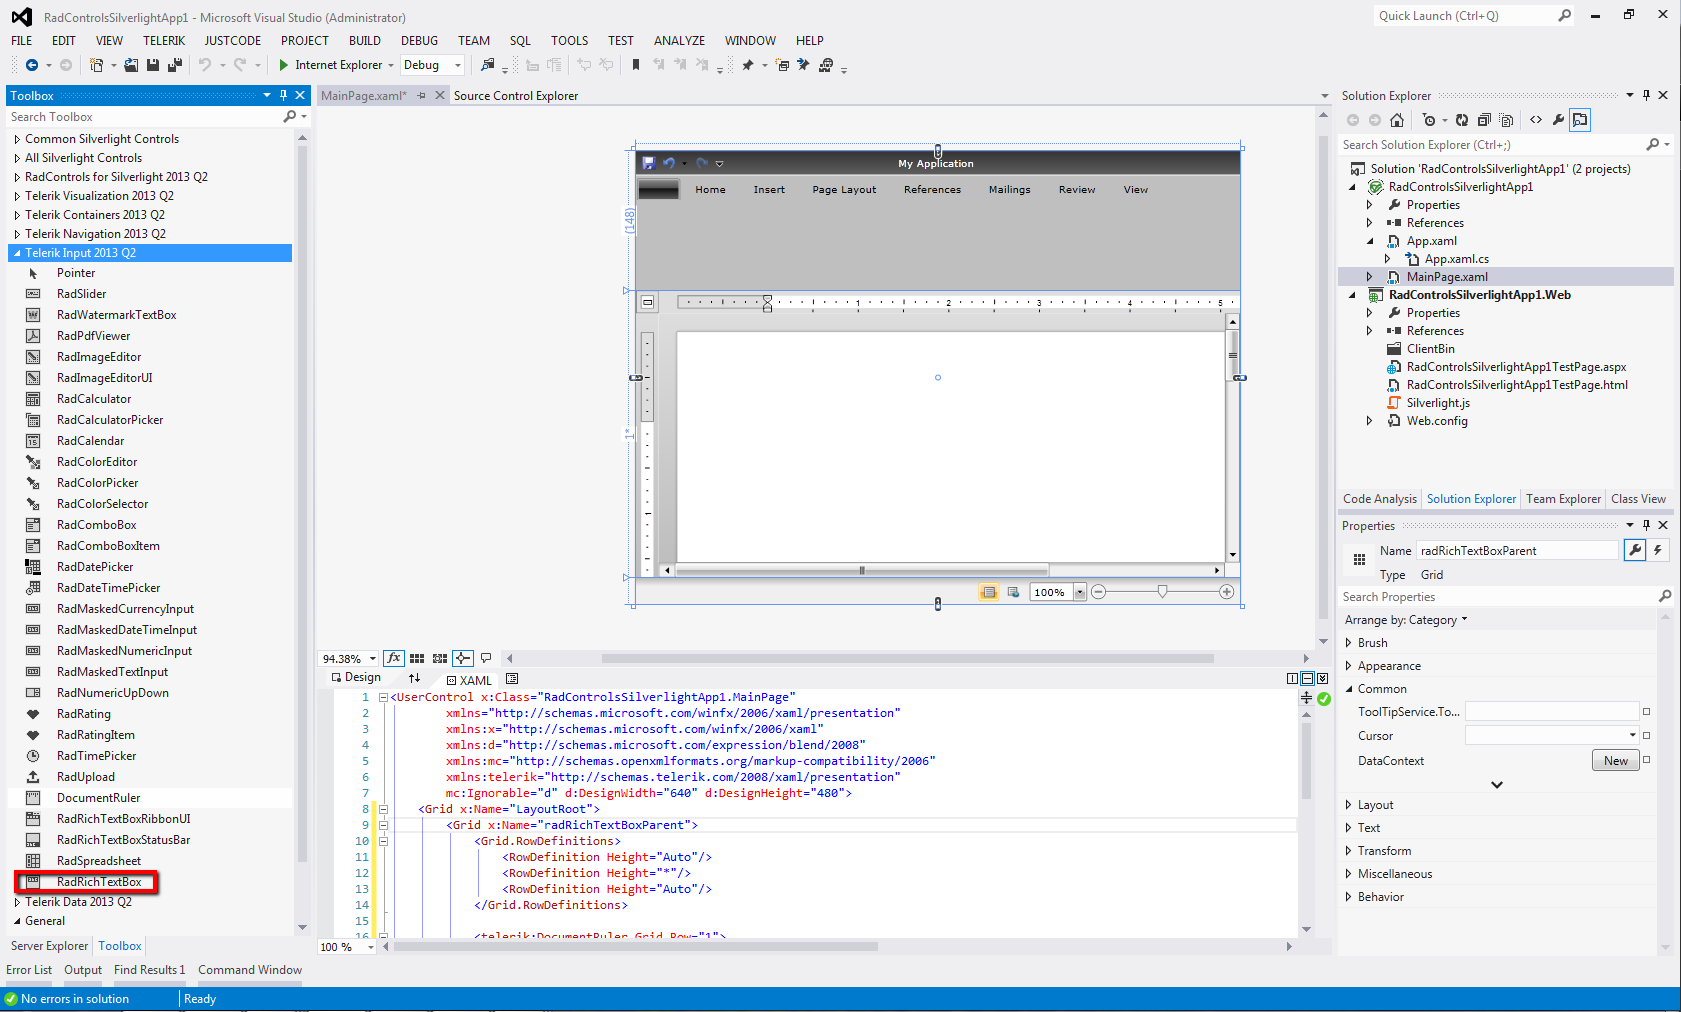The width and height of the screenshot is (1681, 1012).
Task: Open the Arrange by: Category option
Action: coord(1405,620)
